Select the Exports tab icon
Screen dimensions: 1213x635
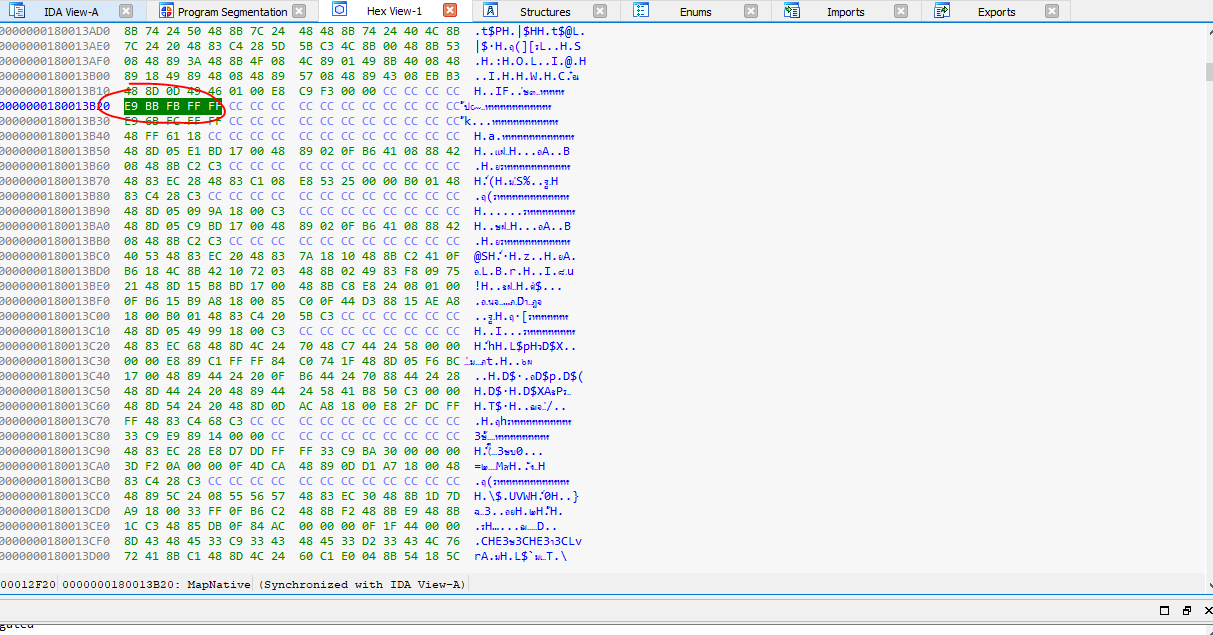click(942, 11)
